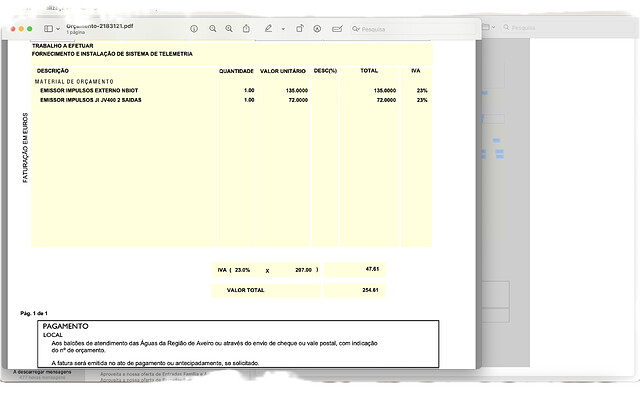The width and height of the screenshot is (640, 415).
Task: Open the sidebar view button
Action: pyautogui.click(x=48, y=29)
